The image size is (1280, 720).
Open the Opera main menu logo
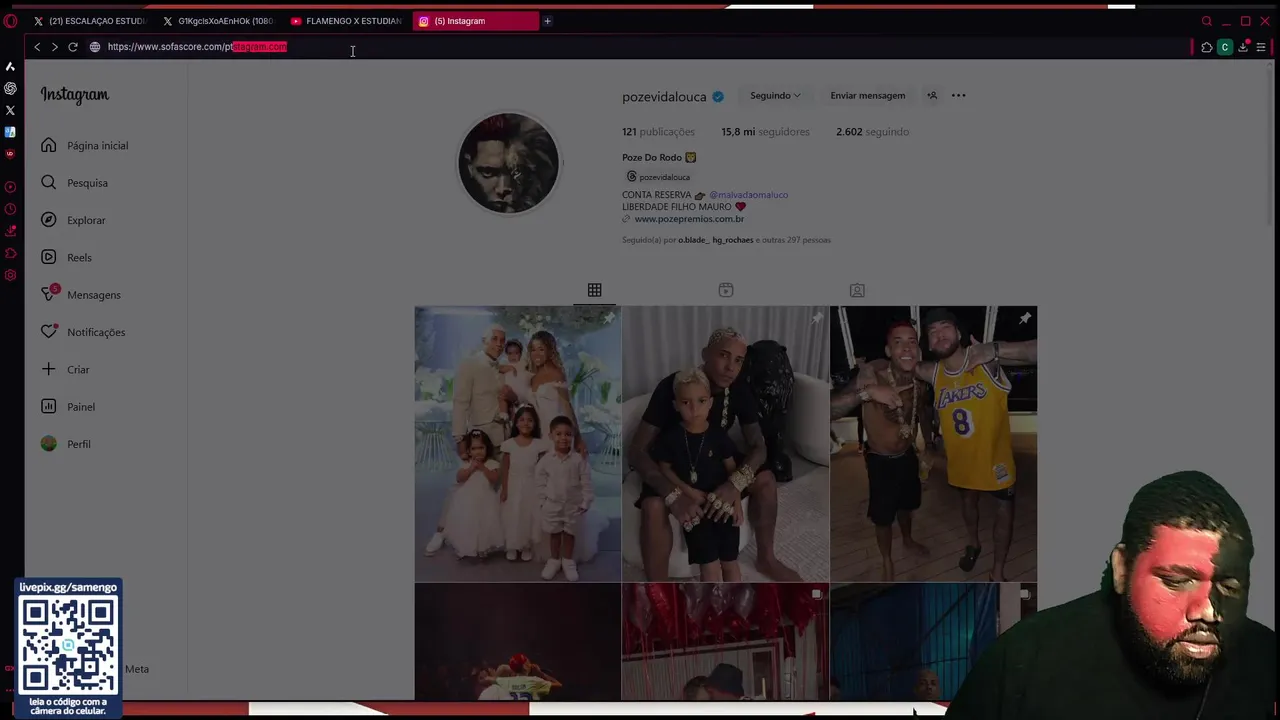pyautogui.click(x=10, y=21)
